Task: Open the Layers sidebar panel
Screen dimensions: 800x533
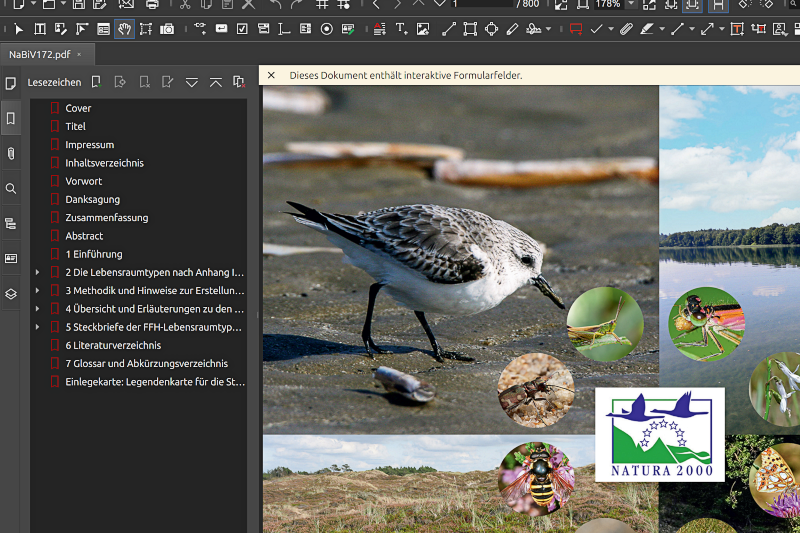Action: (x=11, y=294)
